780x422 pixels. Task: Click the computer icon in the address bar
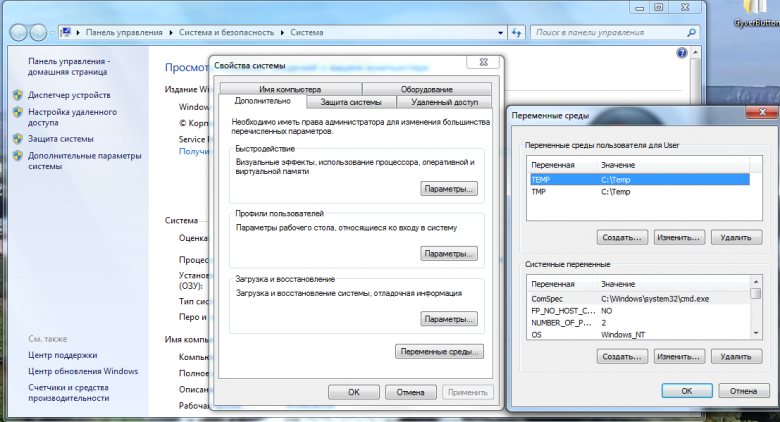pos(65,32)
